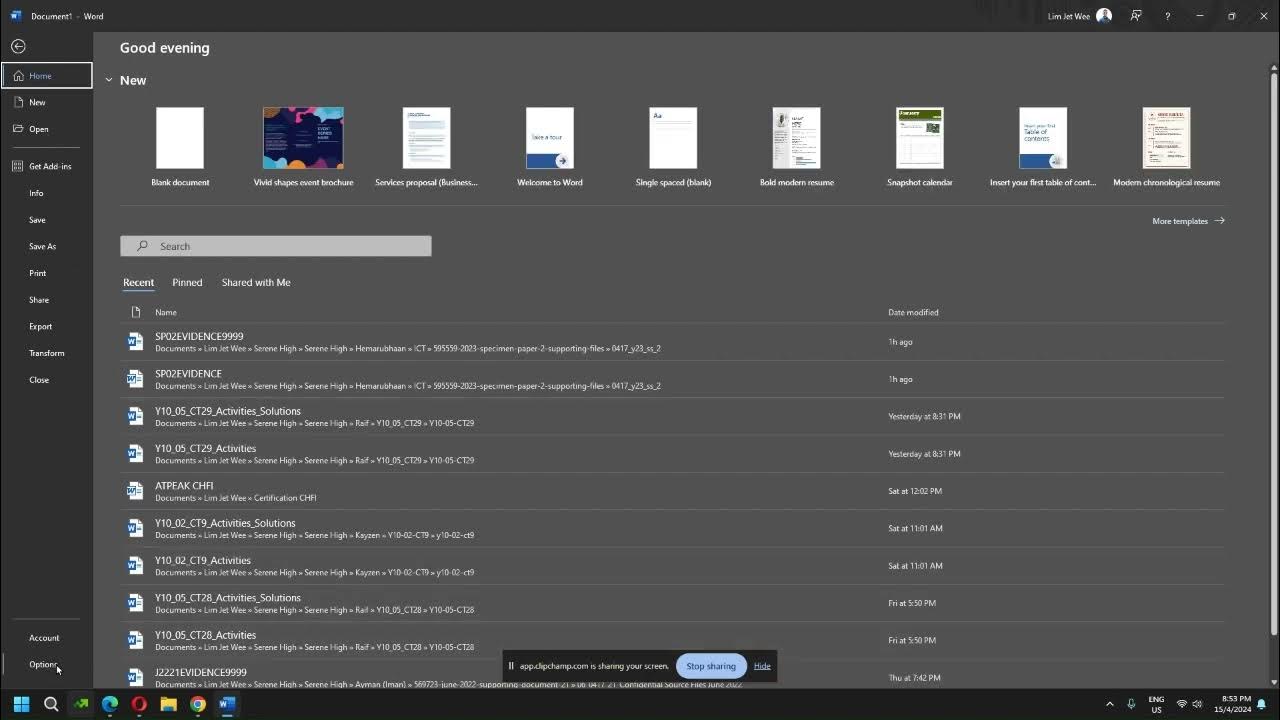Pick the Vivid shapes event brochure template
The image size is (1280, 720).
pos(303,147)
